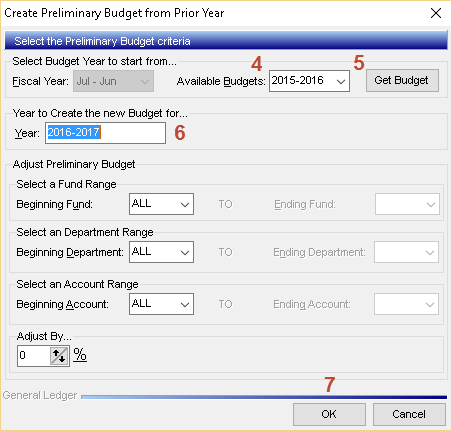Screen dimensions: 452x431
Task: Expand the Beginning Department dropdown
Action: [x=161, y=252]
